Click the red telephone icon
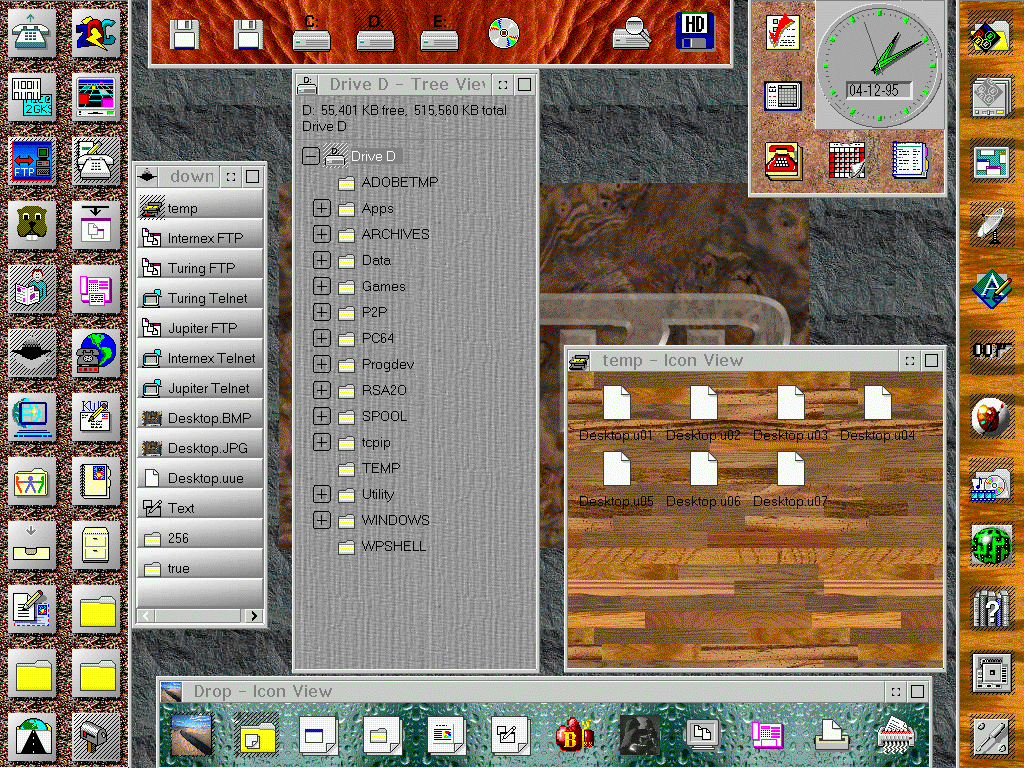Viewport: 1024px width, 768px height. coord(784,160)
